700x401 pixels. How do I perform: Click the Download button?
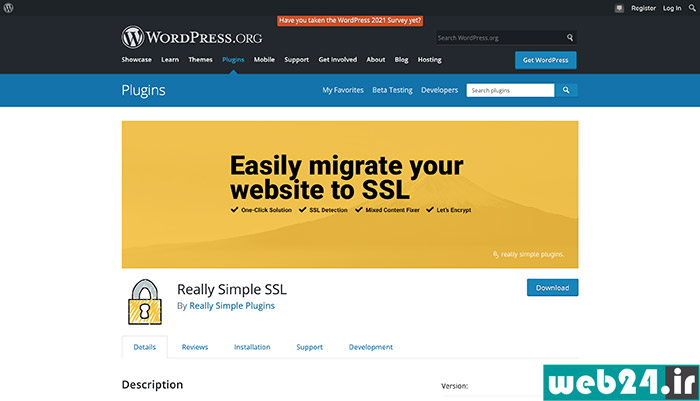[552, 288]
